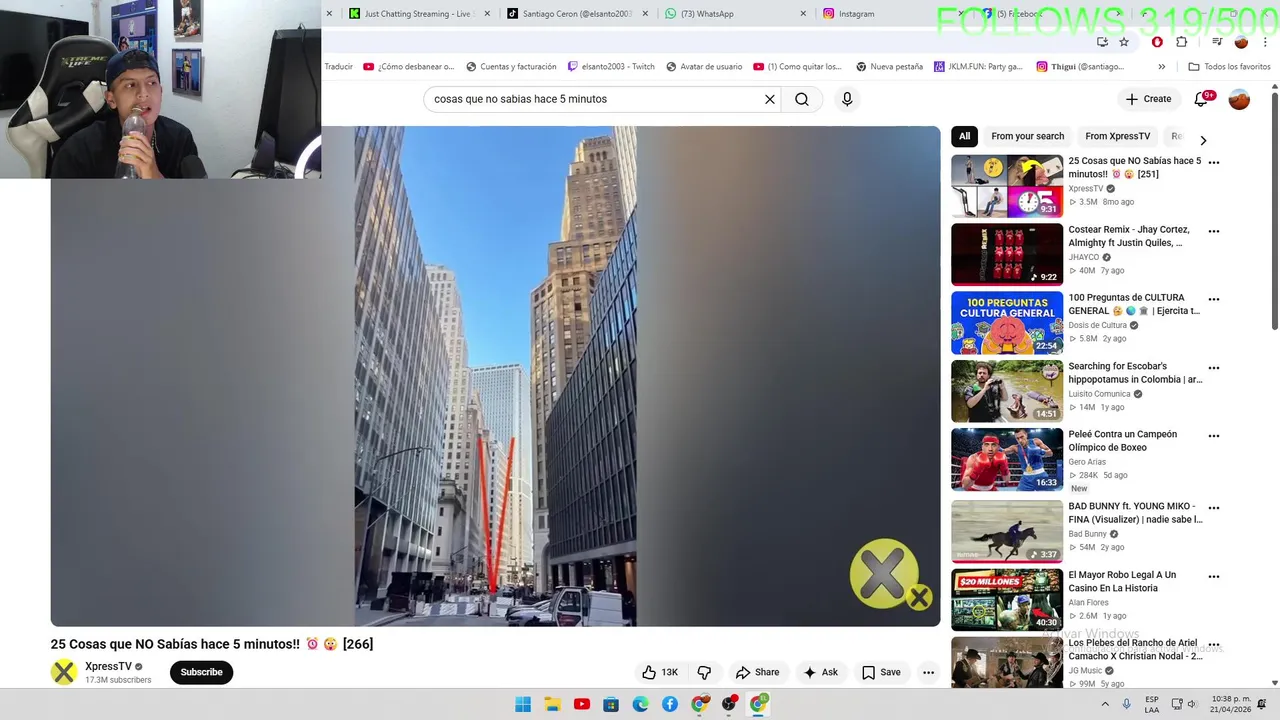Open options for Searching for Escobar's video

pyautogui.click(x=1214, y=368)
